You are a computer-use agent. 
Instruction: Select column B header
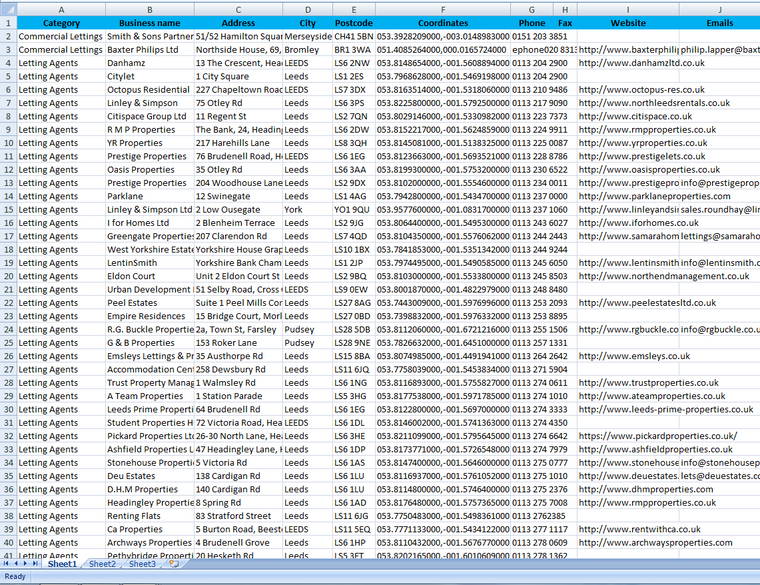coord(150,9)
